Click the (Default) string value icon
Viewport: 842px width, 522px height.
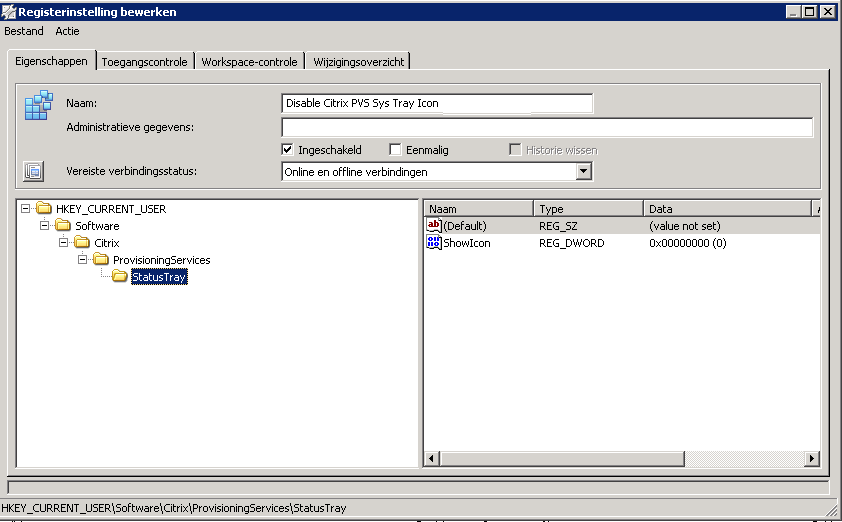433,225
